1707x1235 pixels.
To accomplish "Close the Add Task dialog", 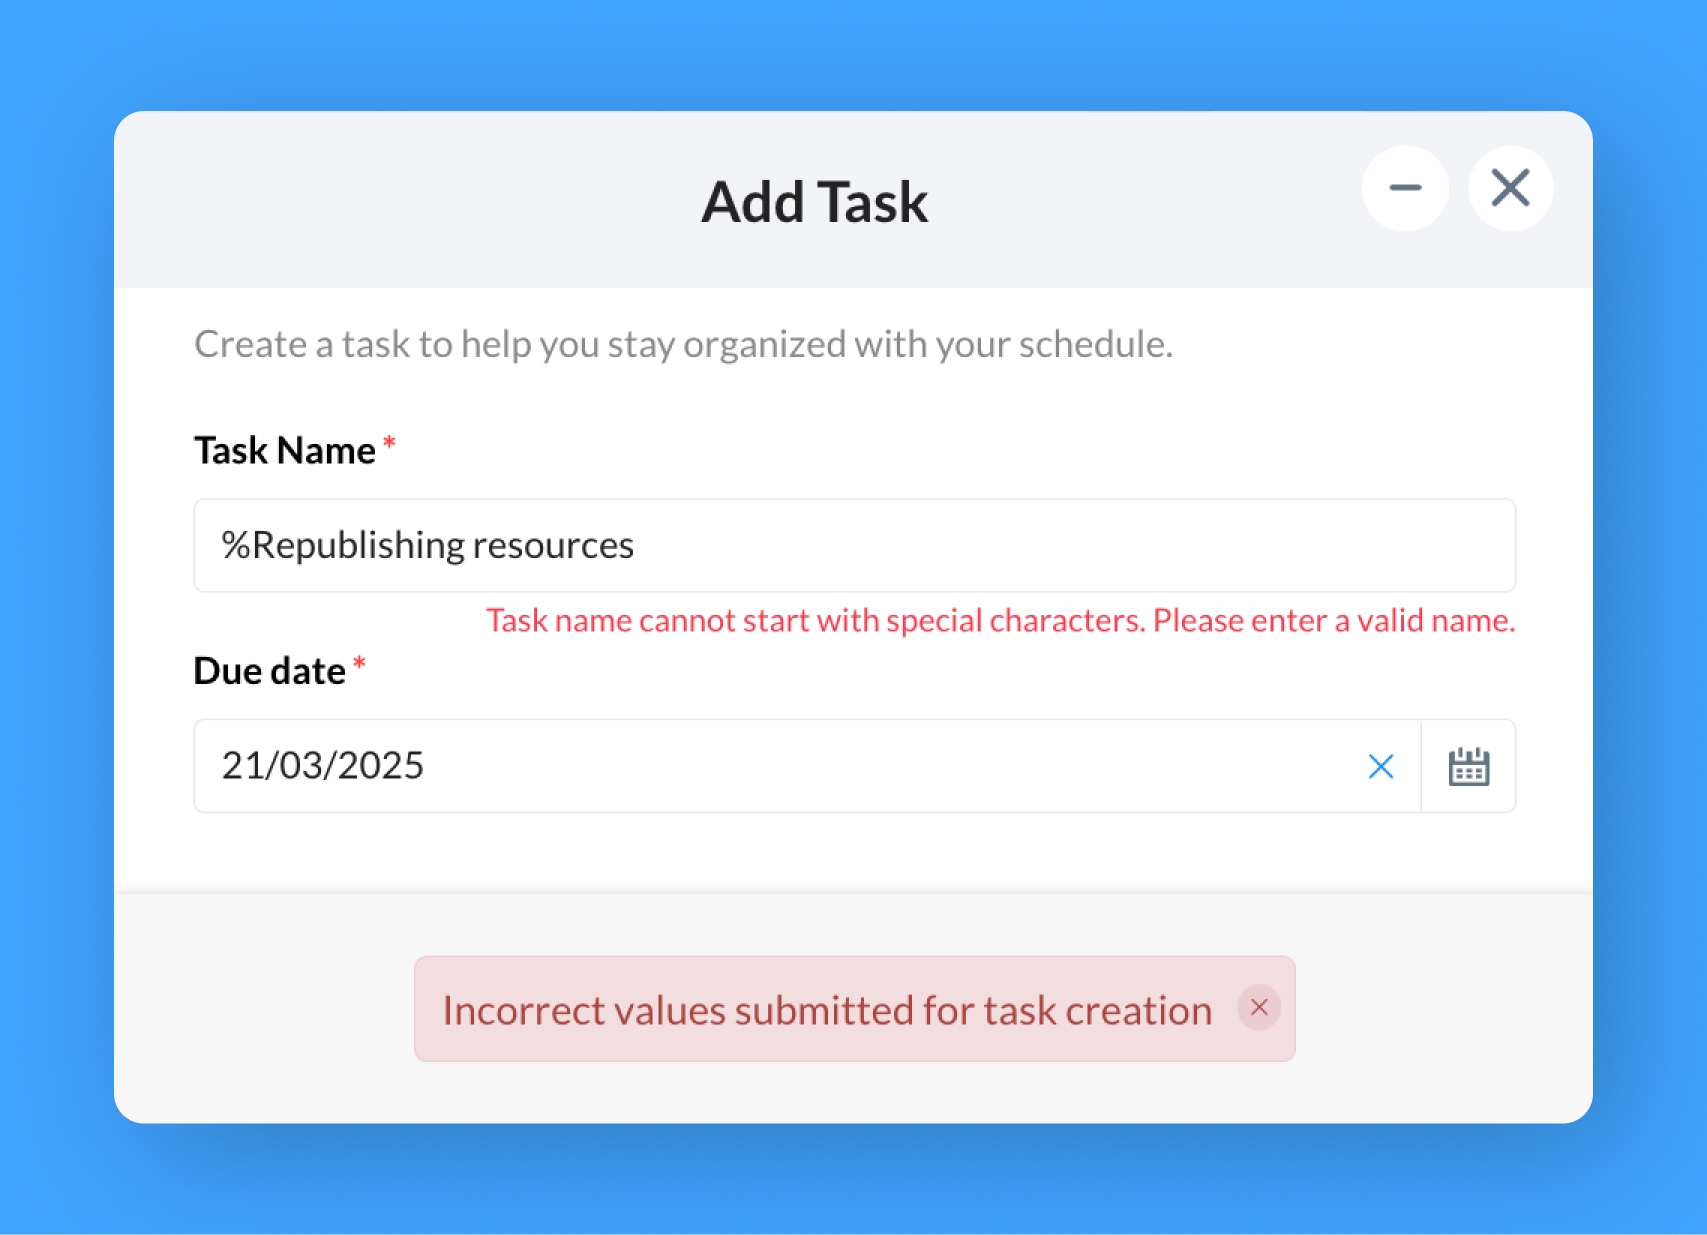I will pyautogui.click(x=1510, y=187).
